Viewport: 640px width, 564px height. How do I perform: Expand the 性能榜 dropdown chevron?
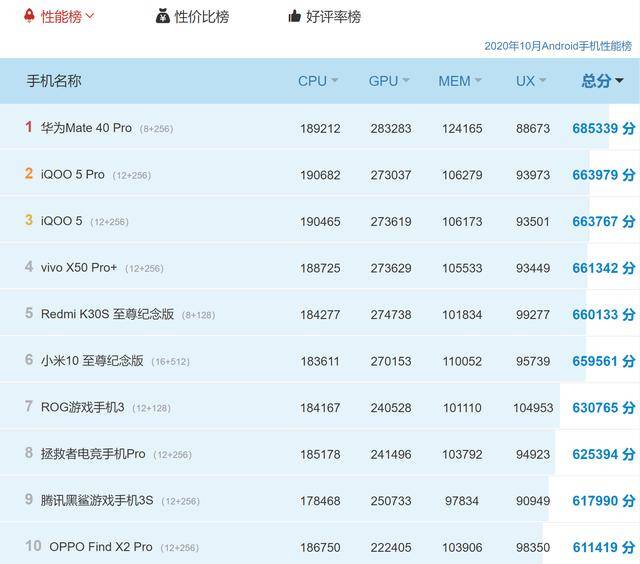pyautogui.click(x=90, y=16)
